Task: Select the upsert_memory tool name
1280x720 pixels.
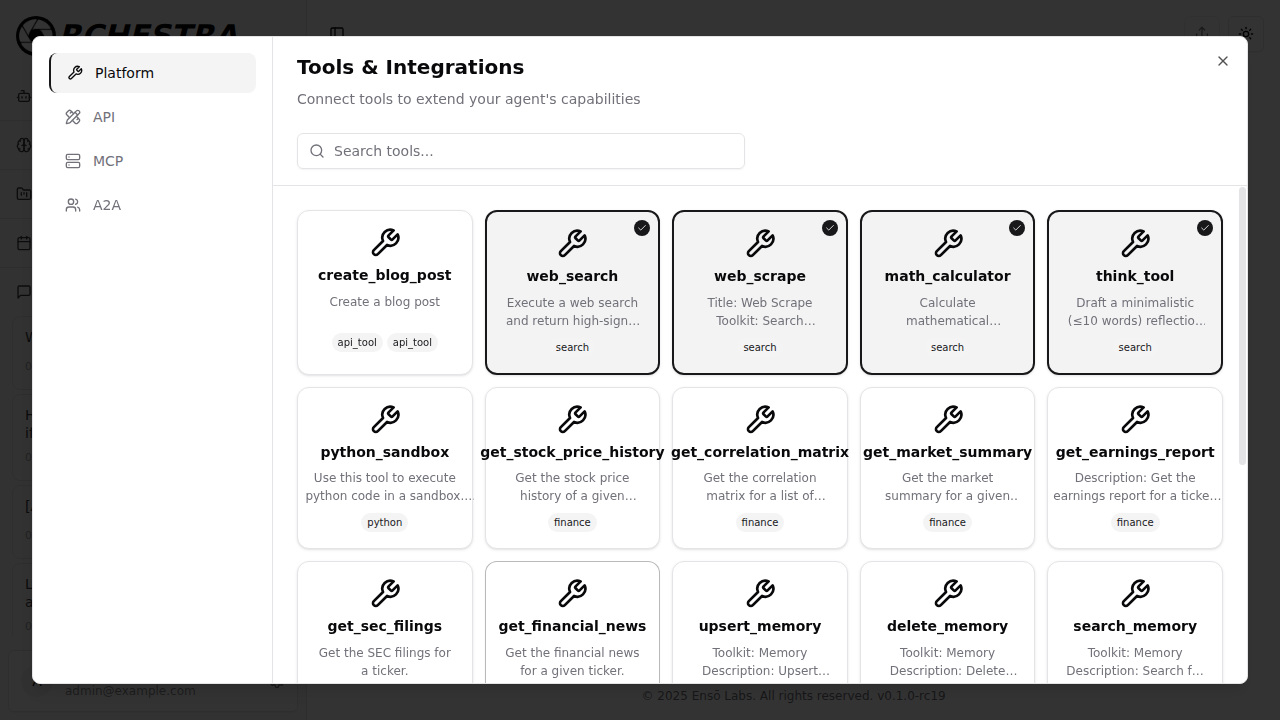Action: tap(760, 626)
